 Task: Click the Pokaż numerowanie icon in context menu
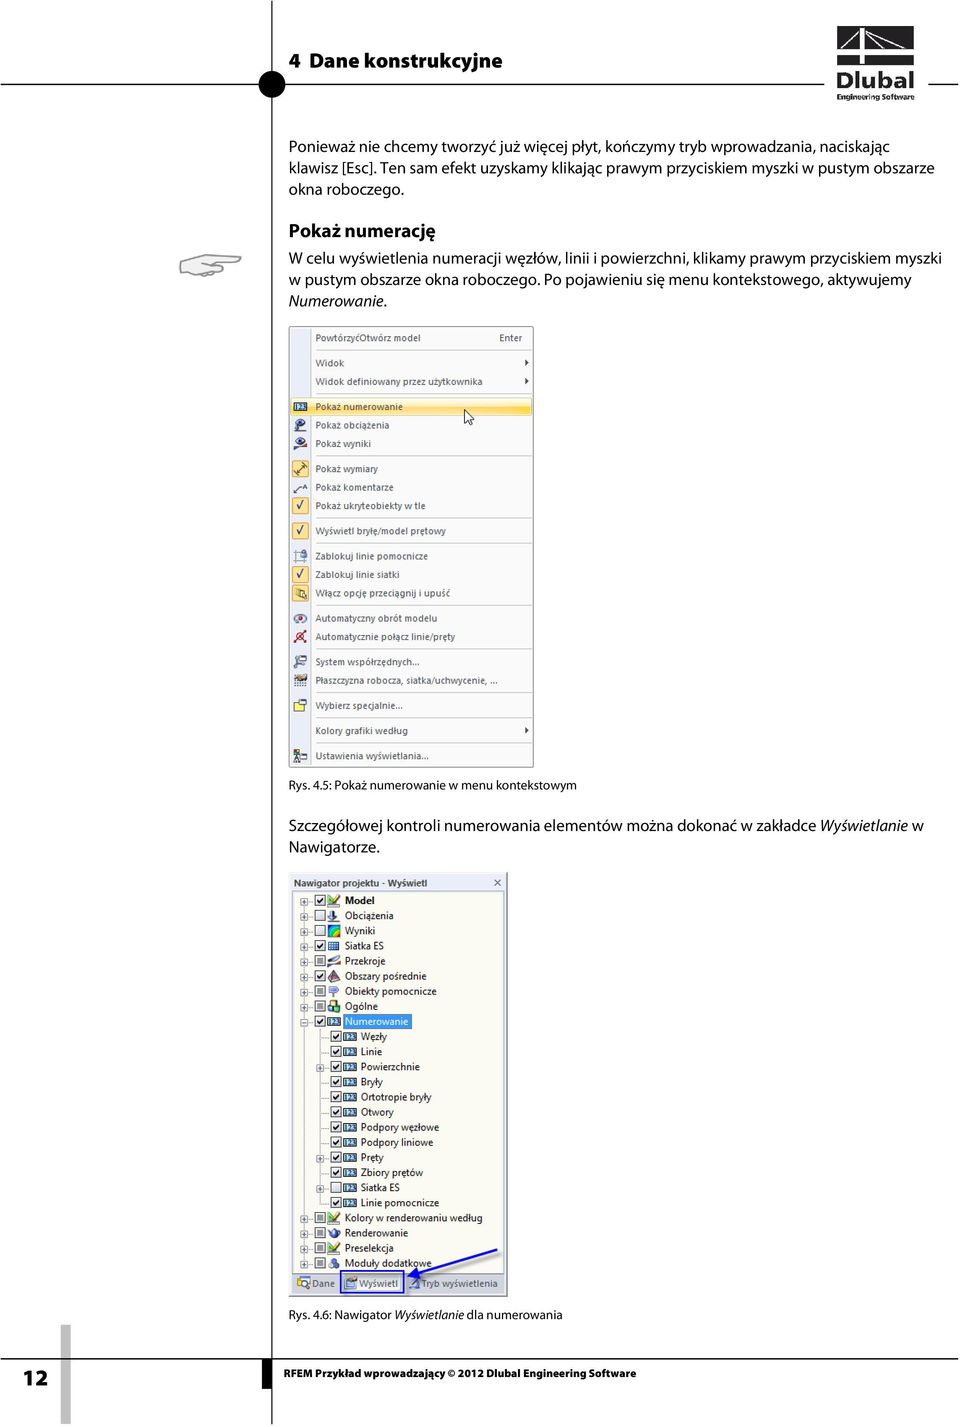coord(300,407)
